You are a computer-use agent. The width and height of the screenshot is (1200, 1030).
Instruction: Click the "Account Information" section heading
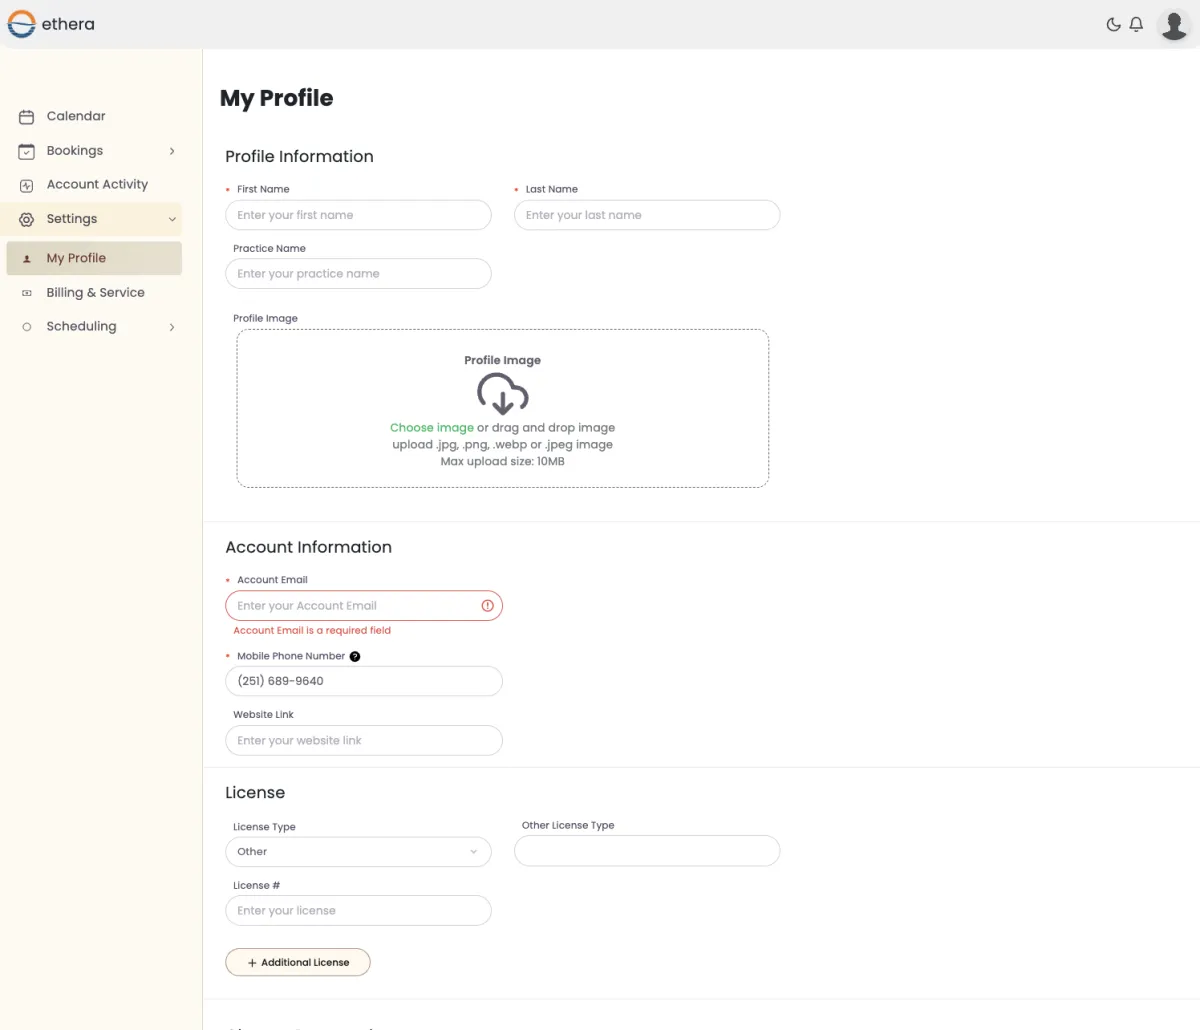(x=308, y=548)
